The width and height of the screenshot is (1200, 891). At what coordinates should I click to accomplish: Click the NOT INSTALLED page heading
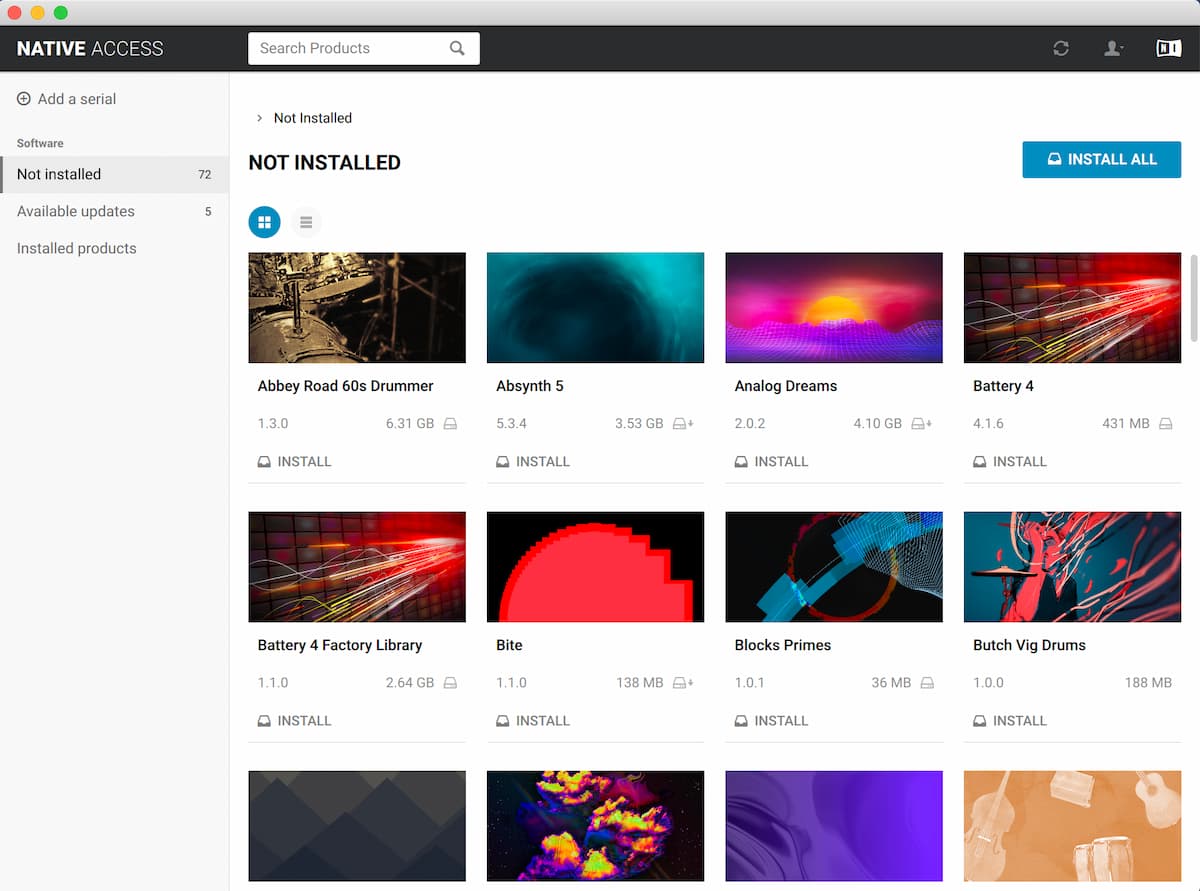[325, 163]
